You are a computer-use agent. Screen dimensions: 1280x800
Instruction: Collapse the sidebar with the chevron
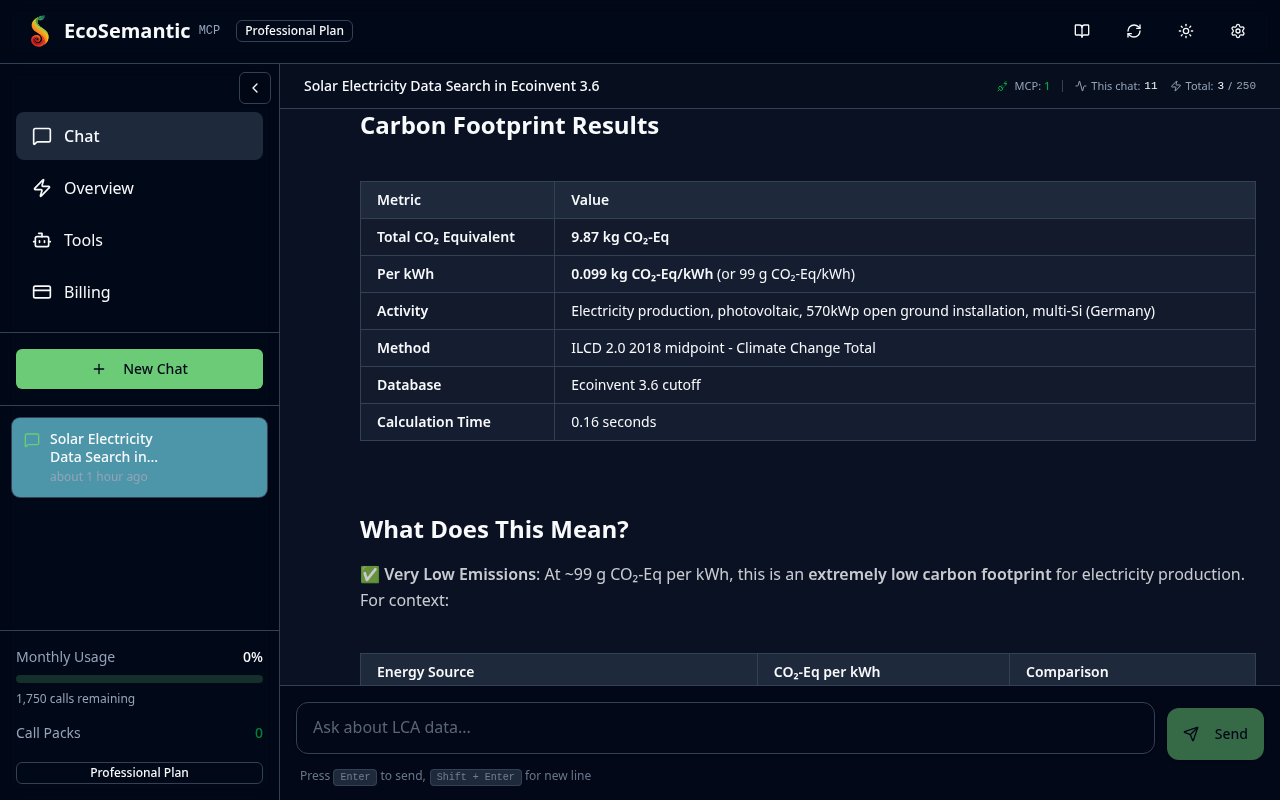pyautogui.click(x=254, y=88)
